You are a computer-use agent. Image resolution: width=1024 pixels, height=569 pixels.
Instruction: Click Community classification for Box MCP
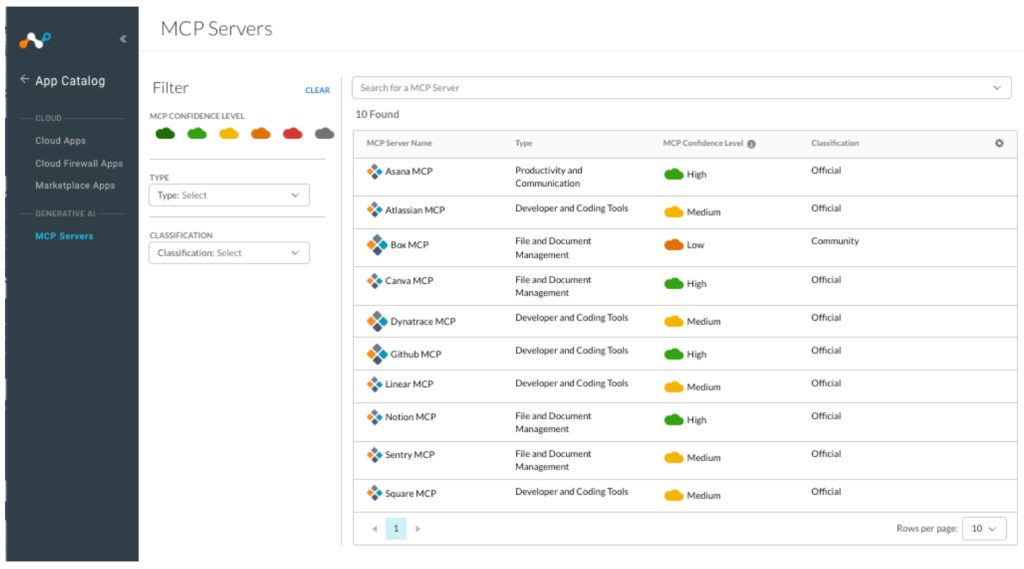[835, 241]
